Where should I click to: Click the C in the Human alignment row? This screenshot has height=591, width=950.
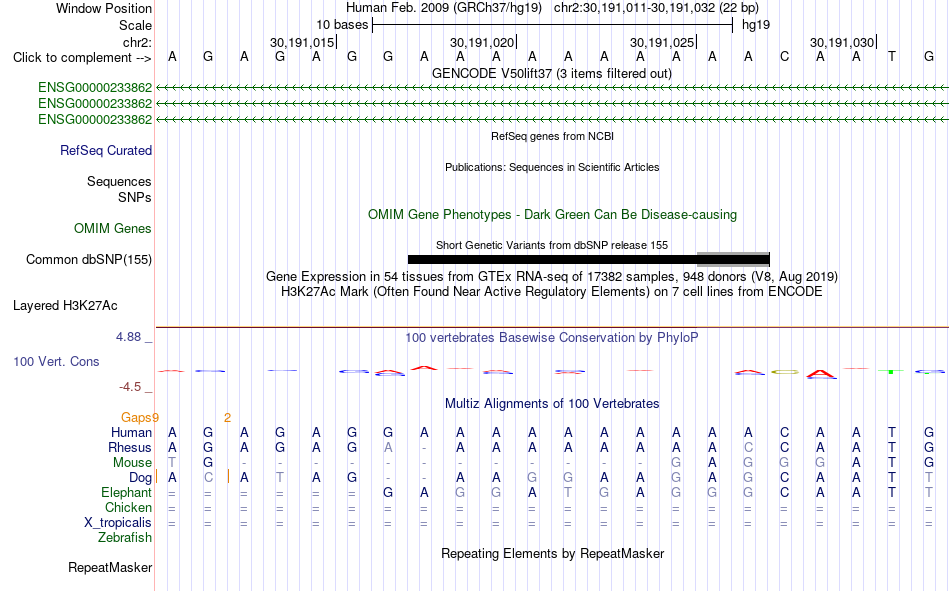pyautogui.click(x=785, y=432)
